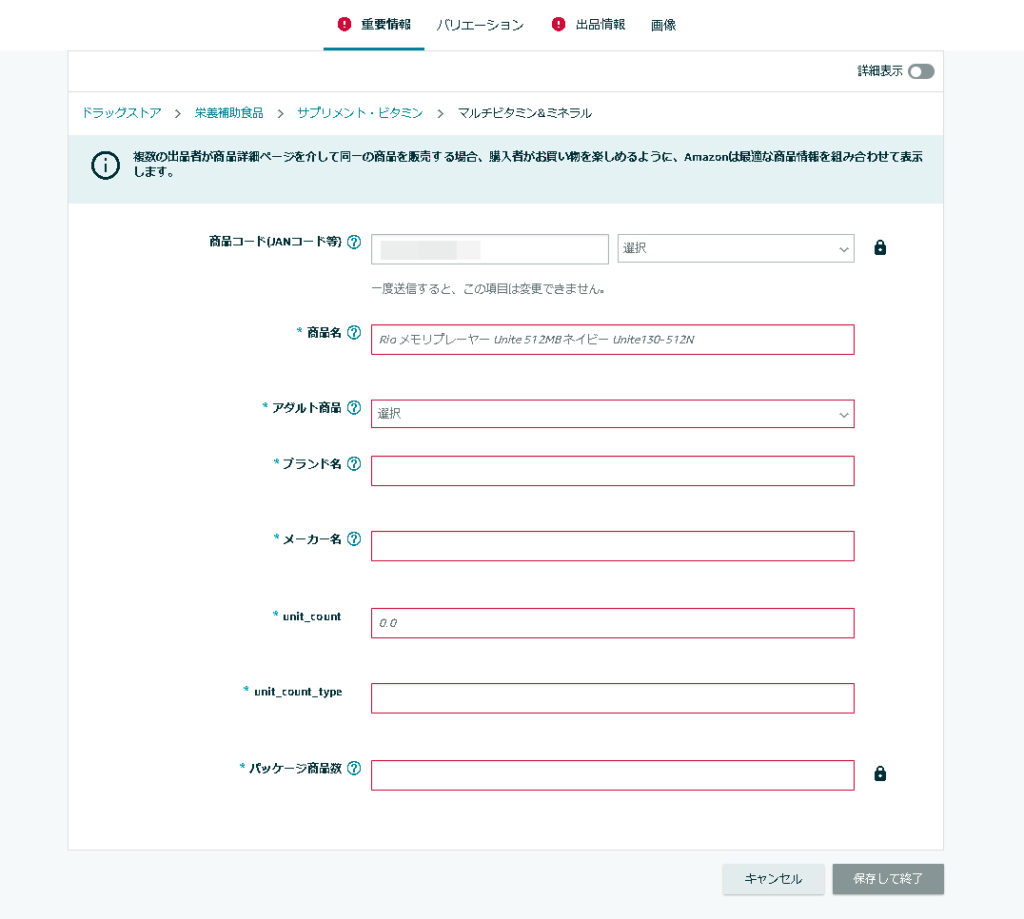Open the product code type 選択 dropdown
1024x919 pixels.
735,249
